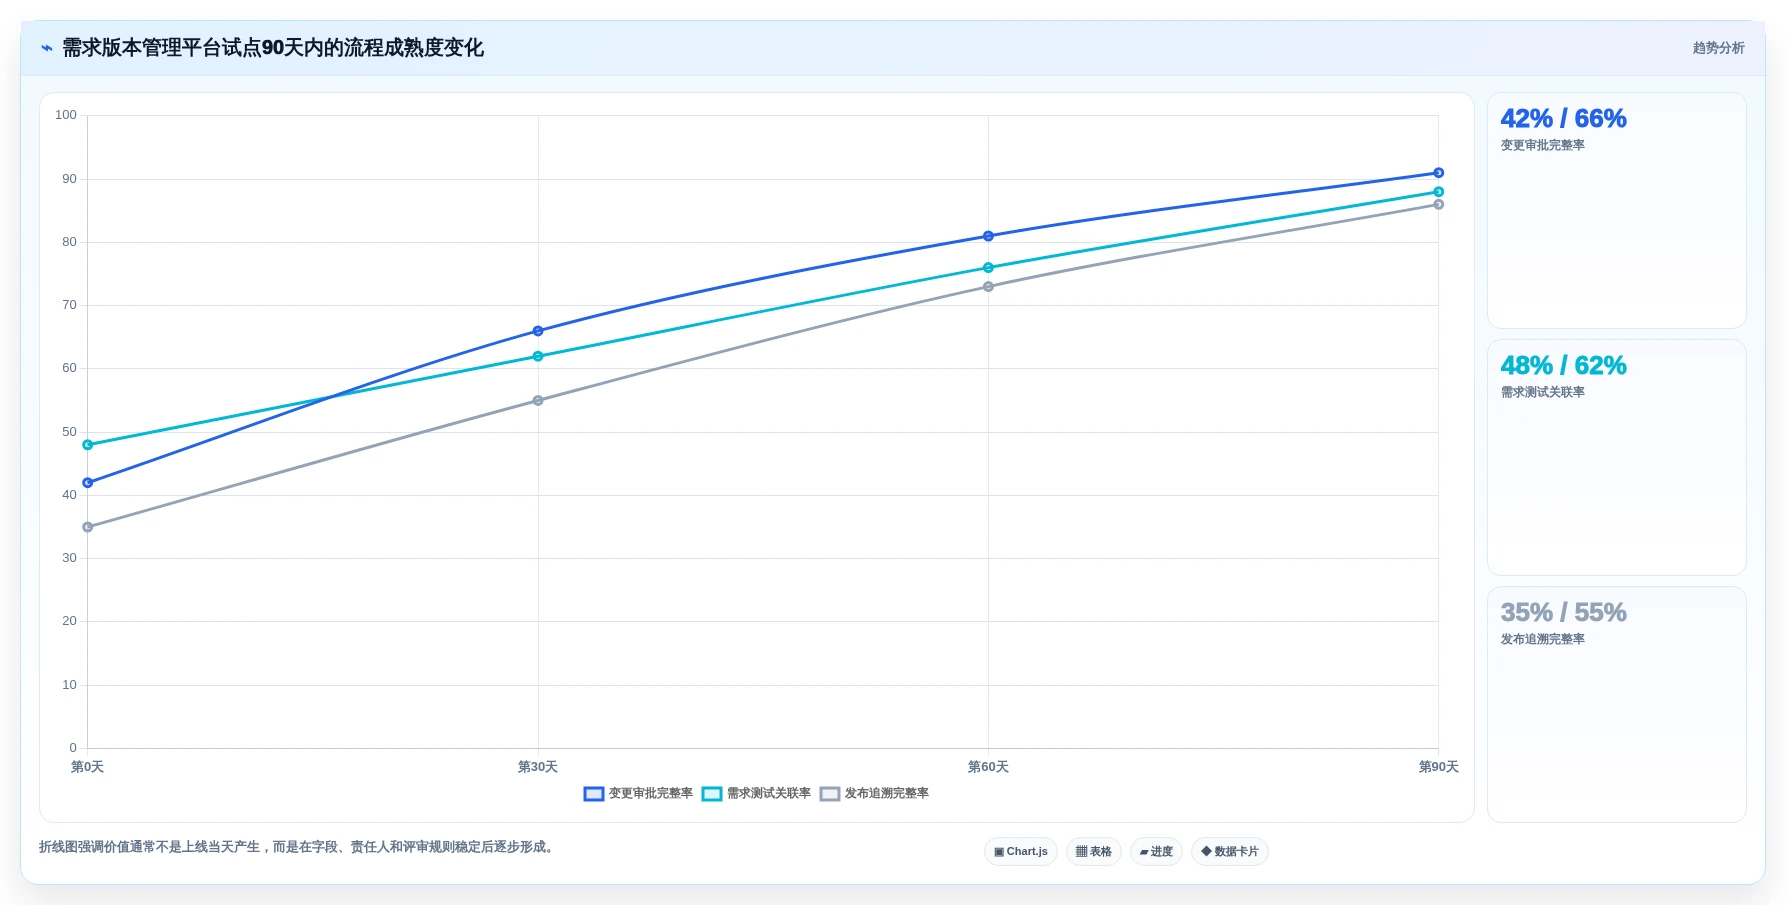Click the chart title 需求版本管理平台试点90天内的流程成熟度变化
Viewport: 1786px width, 905px height.
[x=273, y=48]
